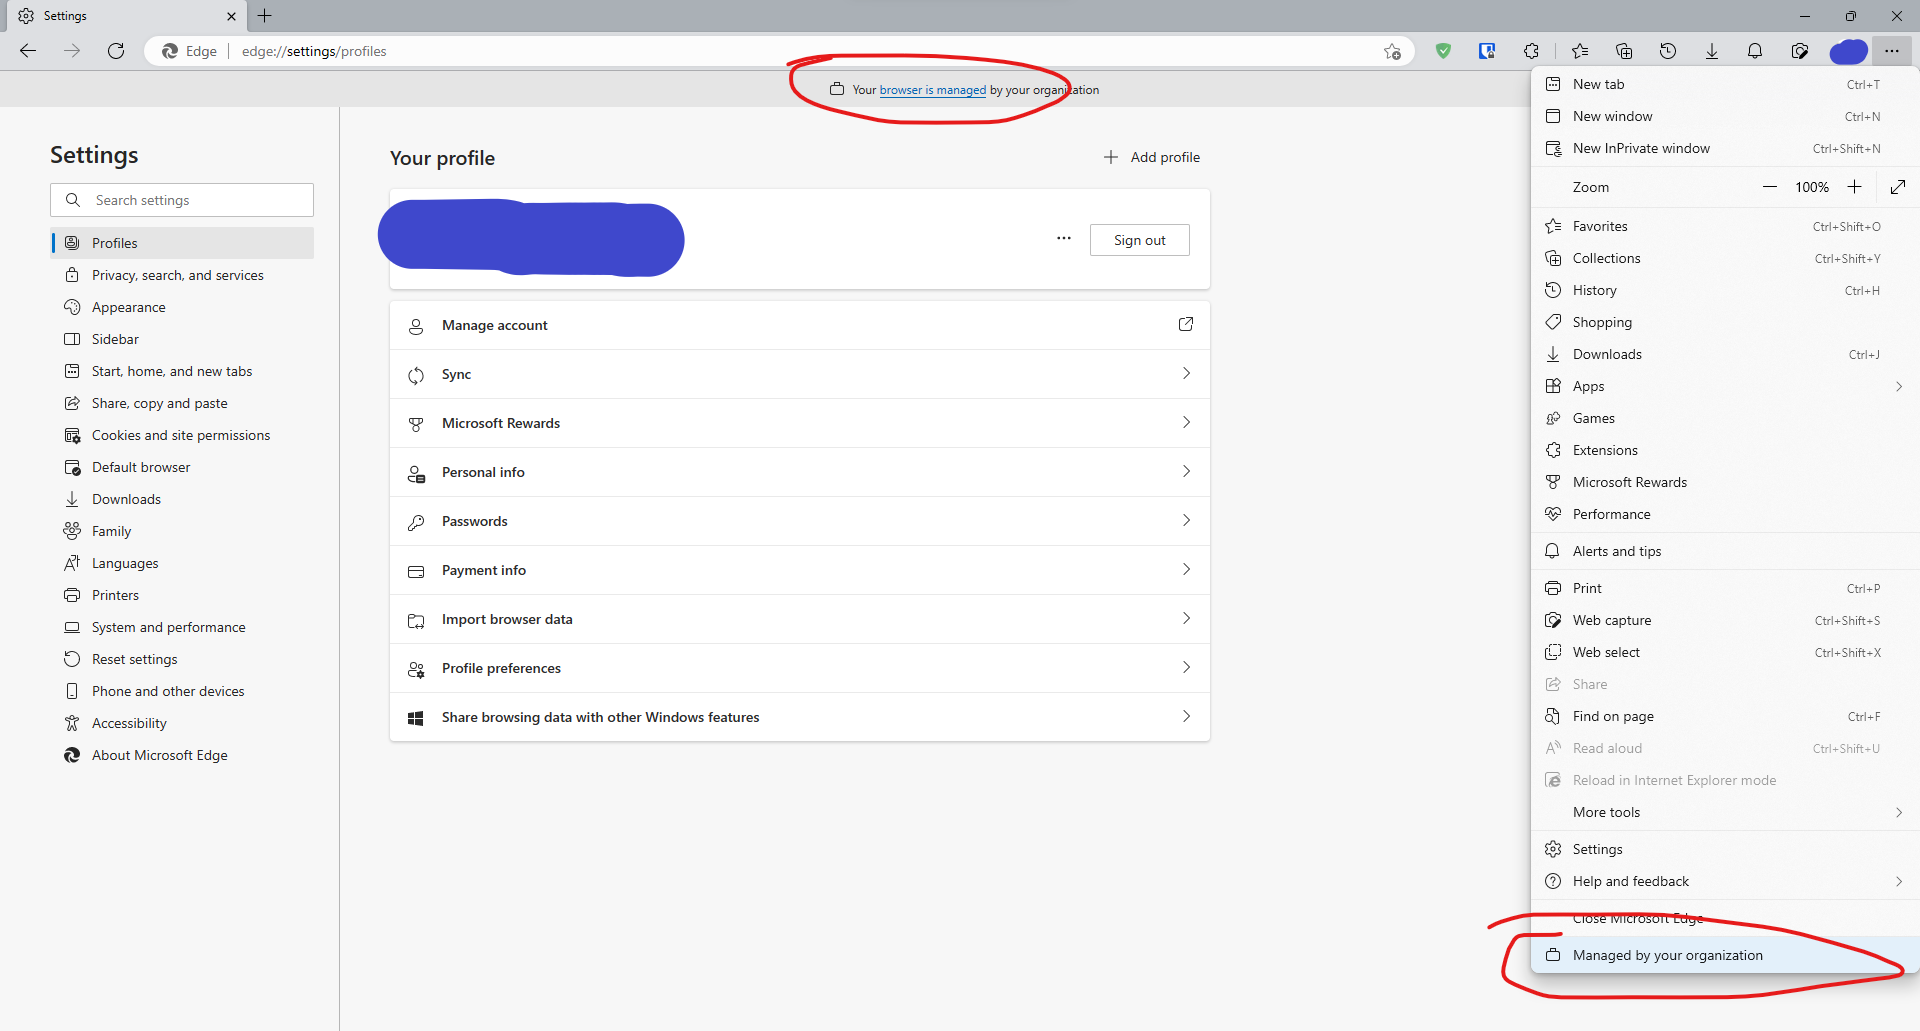Open Performance from the menu
This screenshot has height=1031, width=1920.
(x=1724, y=514)
